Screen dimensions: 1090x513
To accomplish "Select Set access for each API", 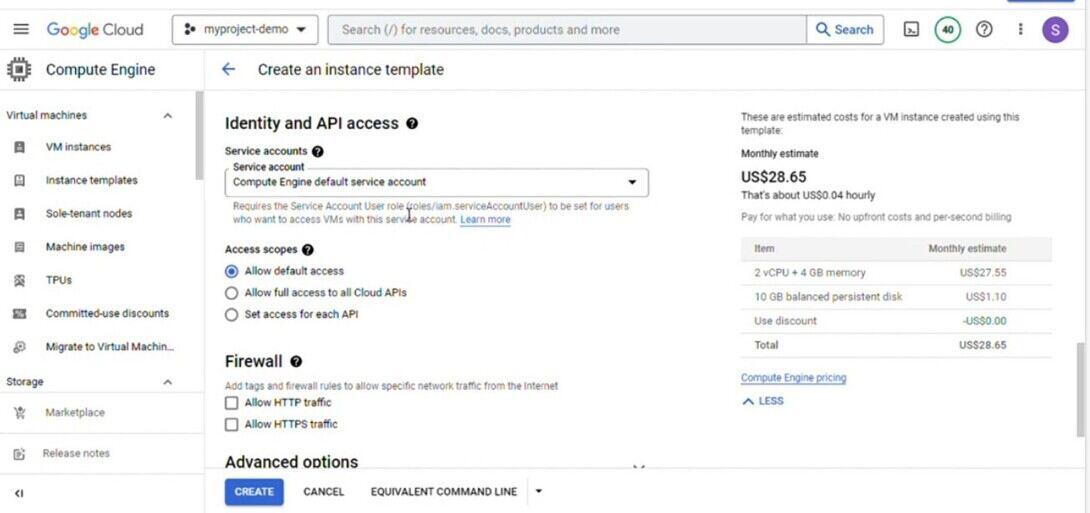I will [x=232, y=314].
